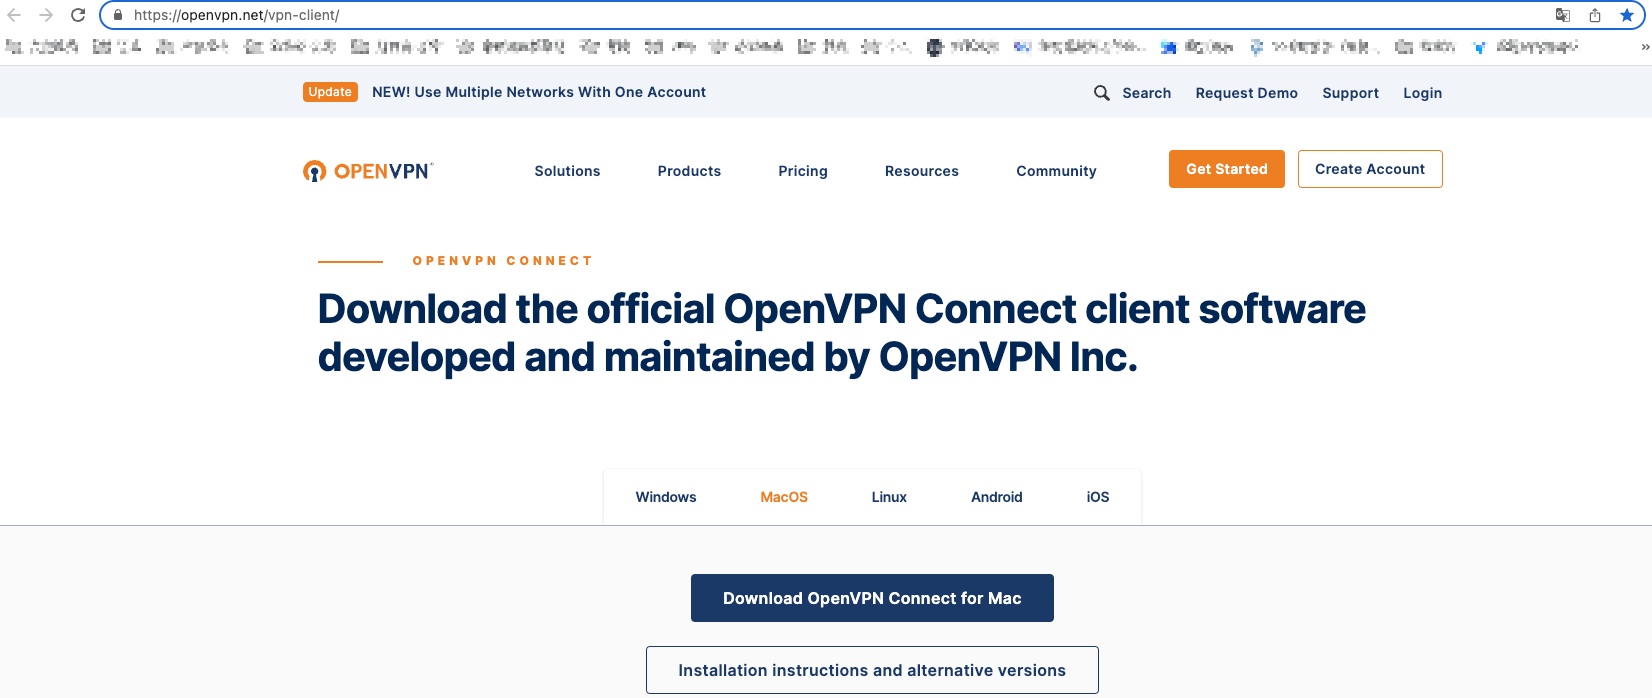Image resolution: width=1652 pixels, height=698 pixels.
Task: Go forward with the browser forward arrow
Action: (46, 15)
